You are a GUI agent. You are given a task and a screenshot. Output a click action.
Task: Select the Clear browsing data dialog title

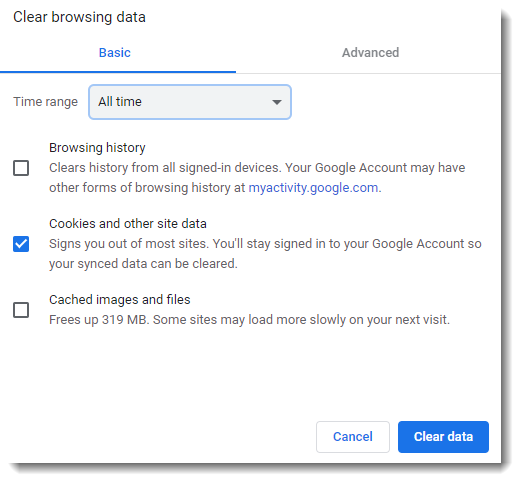click(x=79, y=17)
